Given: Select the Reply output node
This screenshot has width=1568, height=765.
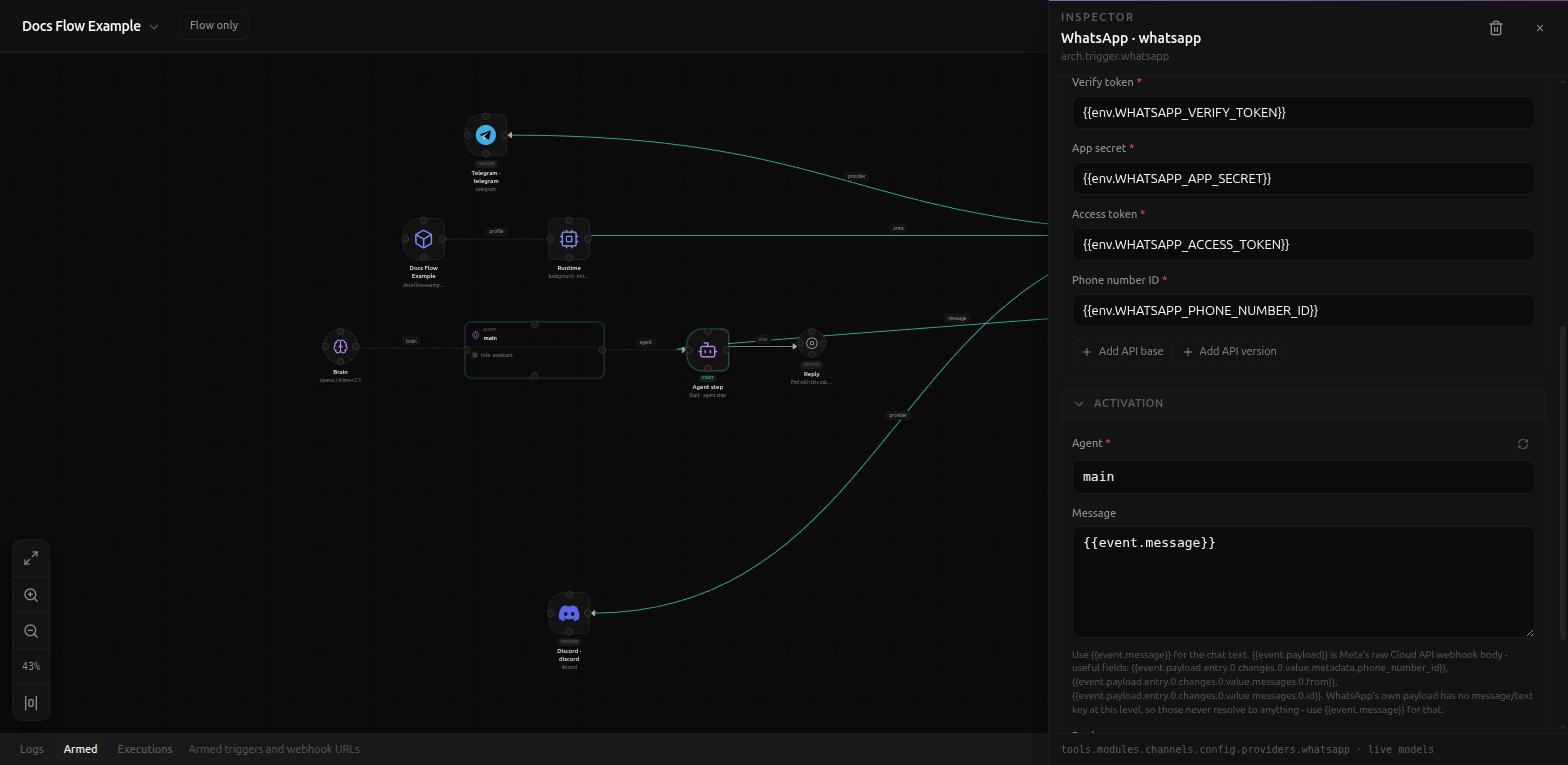Looking at the screenshot, I should (x=812, y=343).
